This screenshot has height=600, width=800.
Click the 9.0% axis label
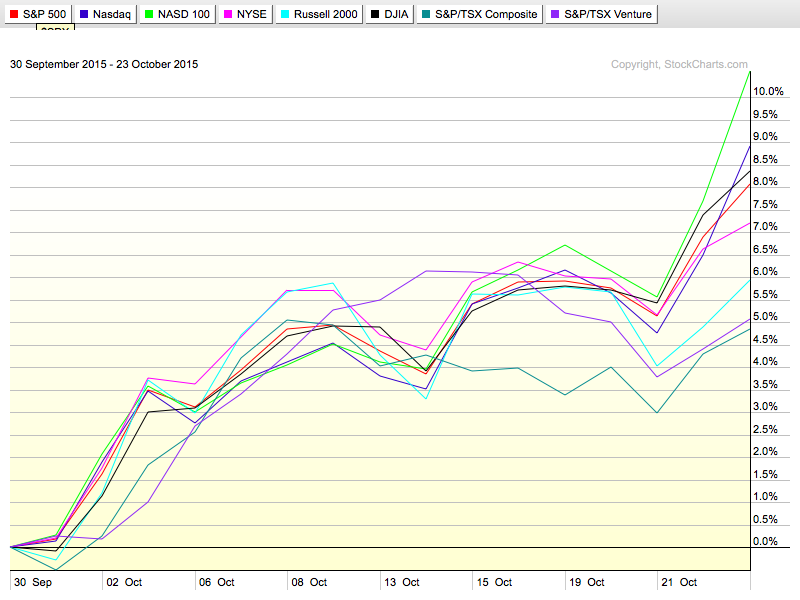(x=765, y=136)
